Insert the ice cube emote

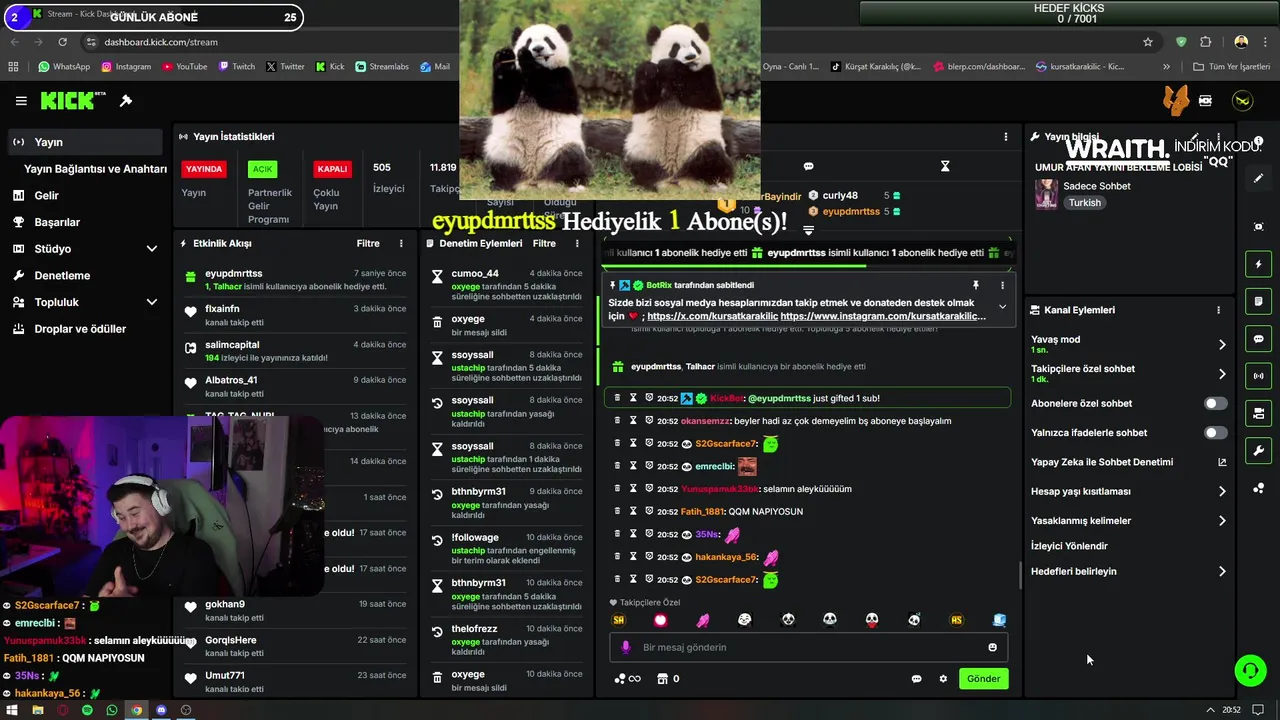[999, 620]
